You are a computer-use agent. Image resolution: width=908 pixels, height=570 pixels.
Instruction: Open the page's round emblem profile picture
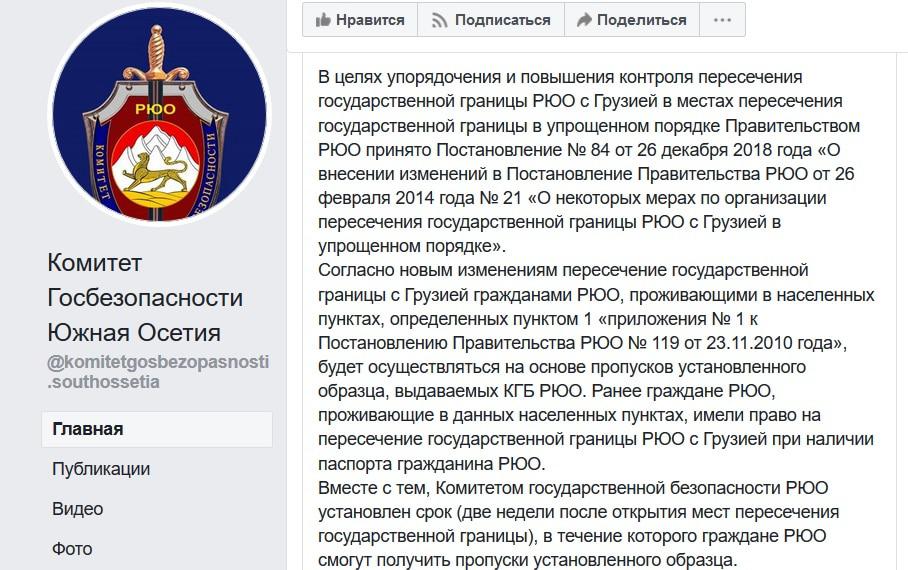click(160, 116)
